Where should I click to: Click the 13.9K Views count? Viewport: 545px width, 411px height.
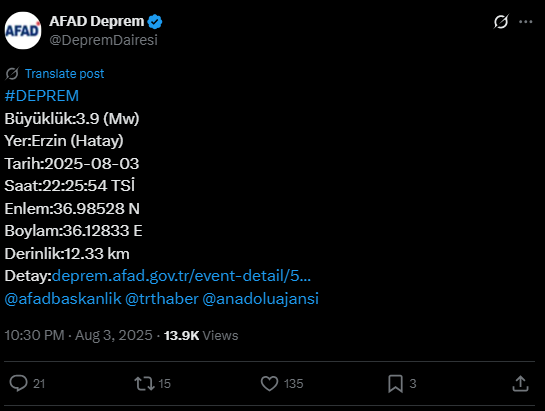(201, 336)
